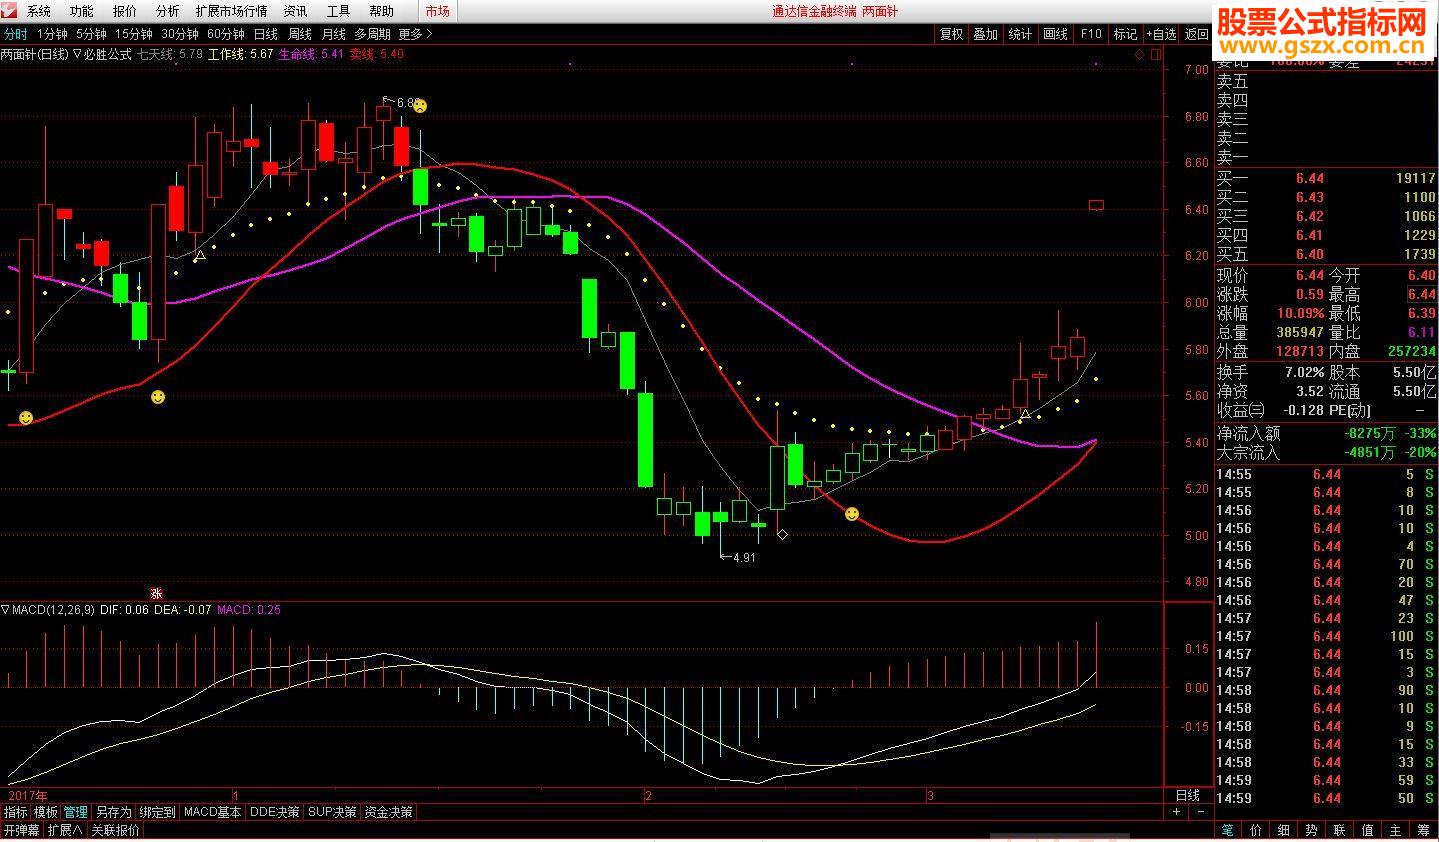Click the 另存为 save-as tab
Screen dimensions: 1439x842
coord(113,813)
